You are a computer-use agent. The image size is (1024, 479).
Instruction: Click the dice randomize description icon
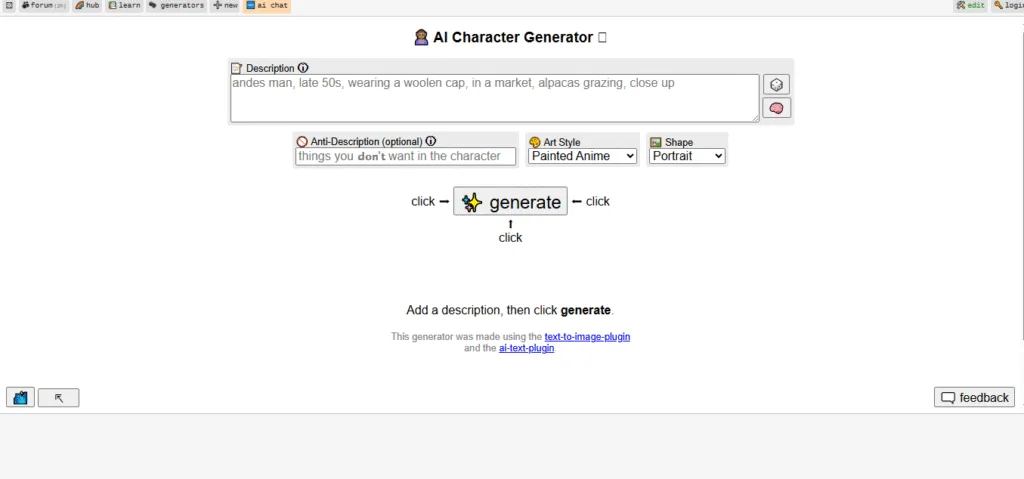click(x=776, y=84)
